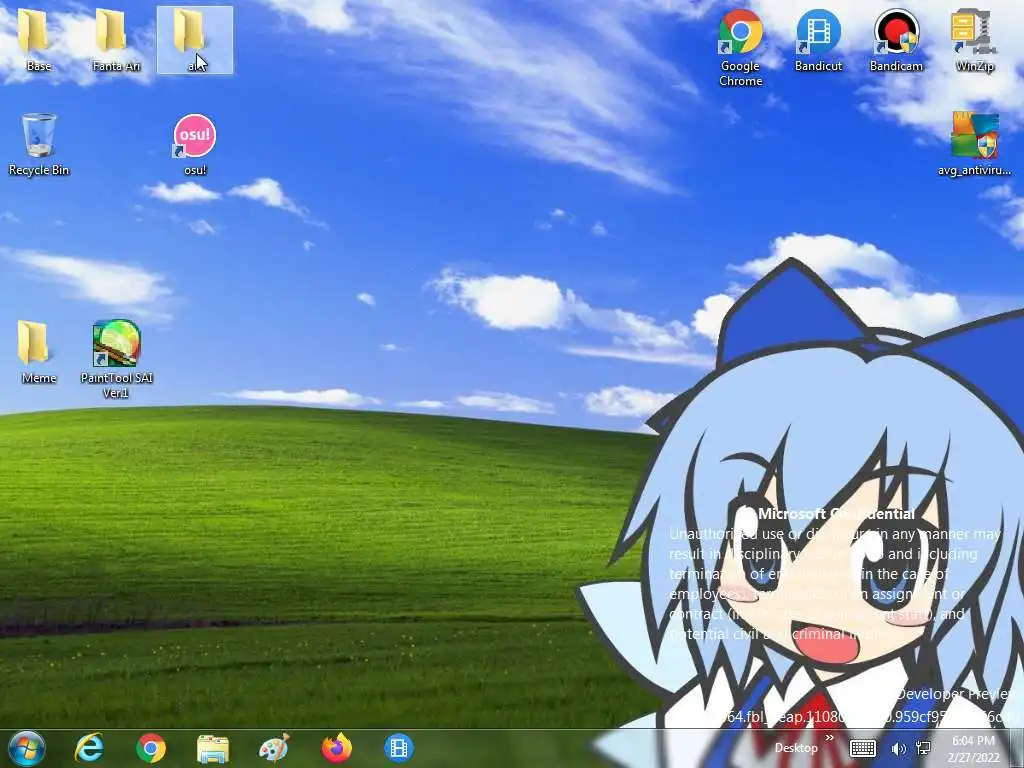
Task: Open Google Chrome desktop shortcut
Action: point(740,47)
